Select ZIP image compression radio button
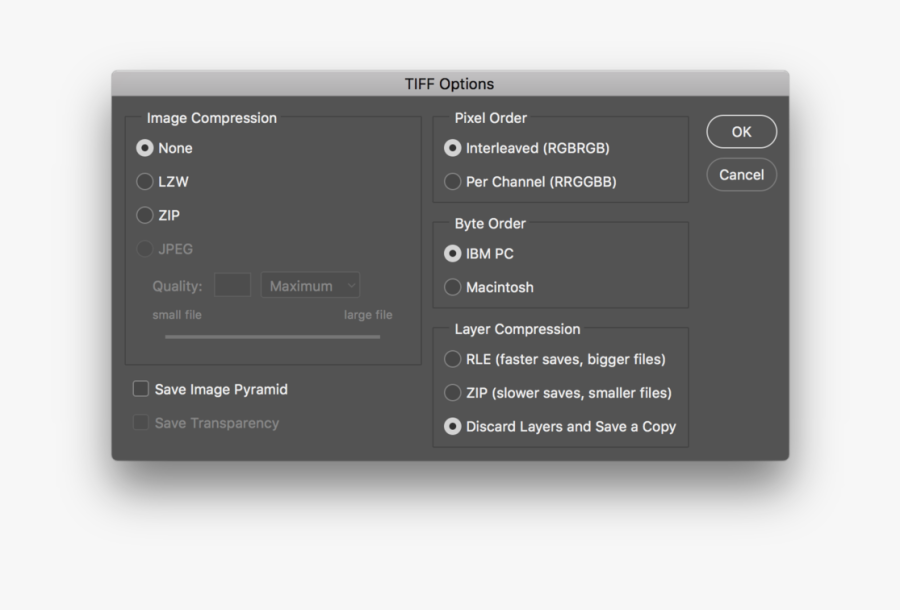The width and height of the screenshot is (900, 610). click(x=145, y=215)
